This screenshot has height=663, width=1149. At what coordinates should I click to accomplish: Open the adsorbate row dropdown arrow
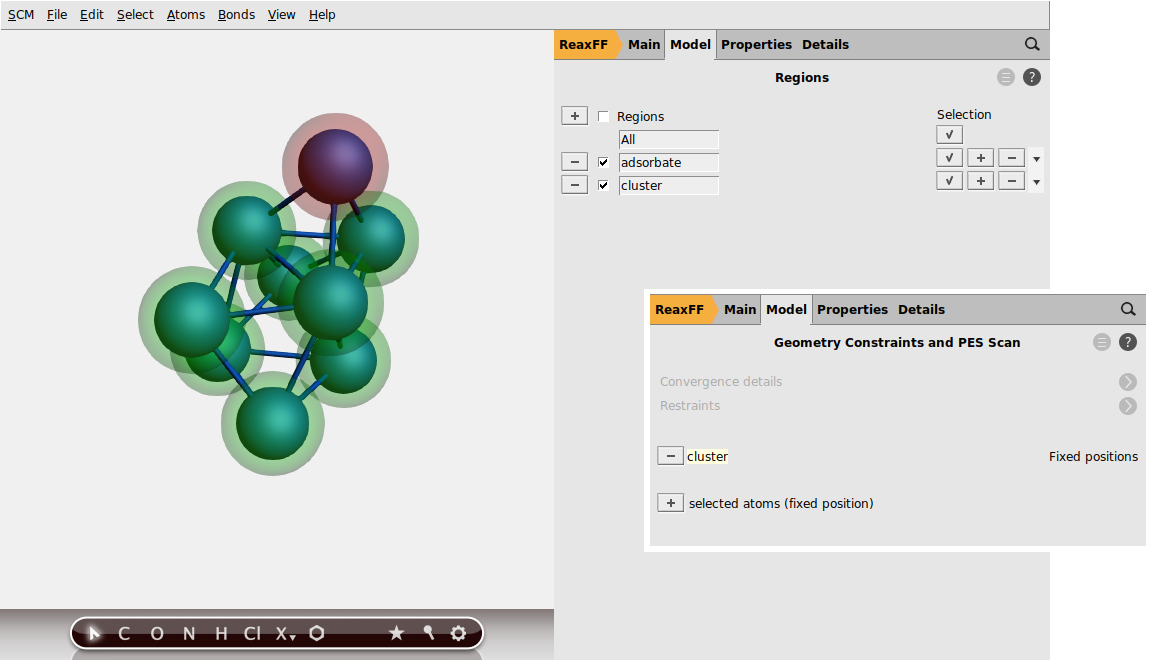1037,159
